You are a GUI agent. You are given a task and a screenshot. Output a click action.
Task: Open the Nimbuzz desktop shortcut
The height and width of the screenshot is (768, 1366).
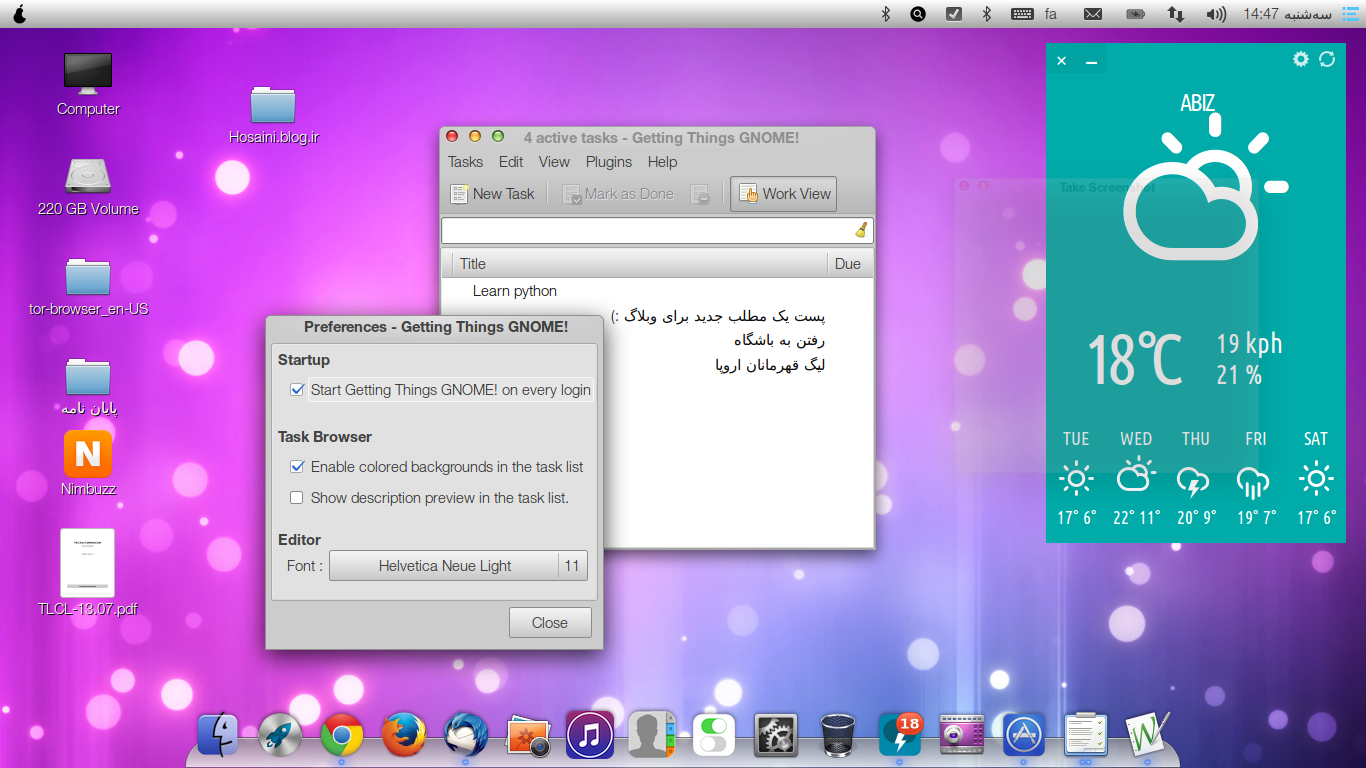point(88,455)
